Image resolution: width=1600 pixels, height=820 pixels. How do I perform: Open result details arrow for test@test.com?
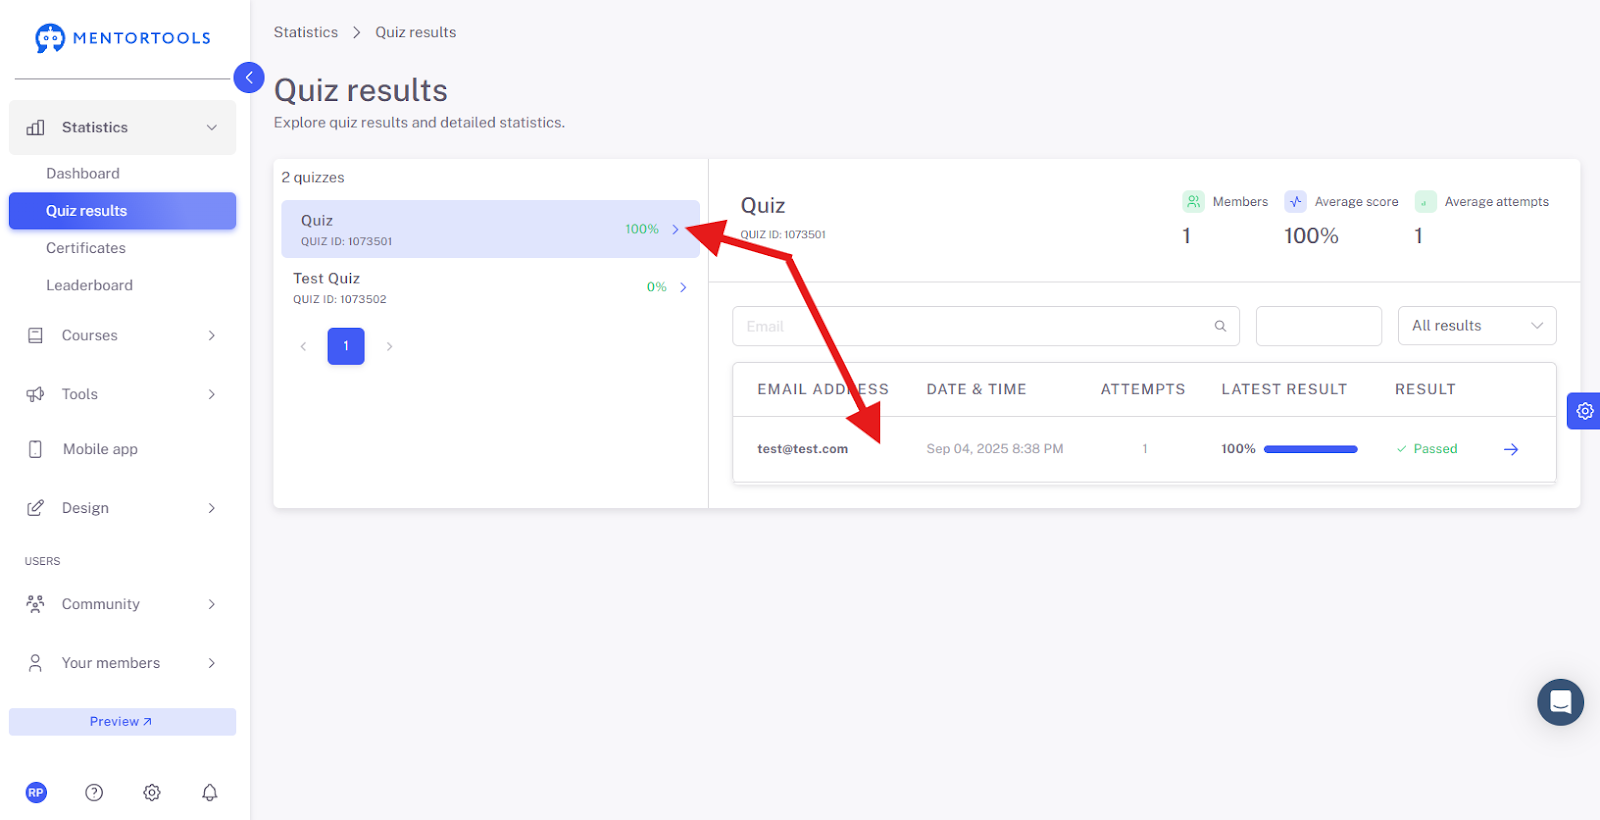tap(1511, 449)
